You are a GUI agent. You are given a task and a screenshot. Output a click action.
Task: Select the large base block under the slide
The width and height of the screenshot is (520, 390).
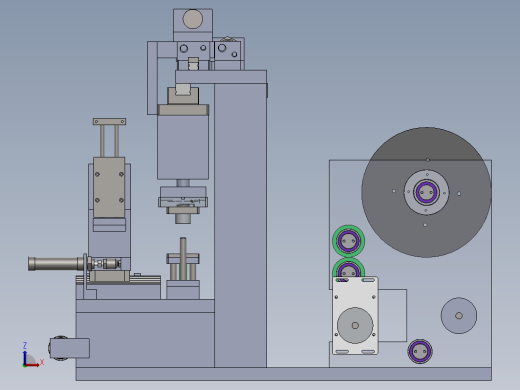[145, 340]
